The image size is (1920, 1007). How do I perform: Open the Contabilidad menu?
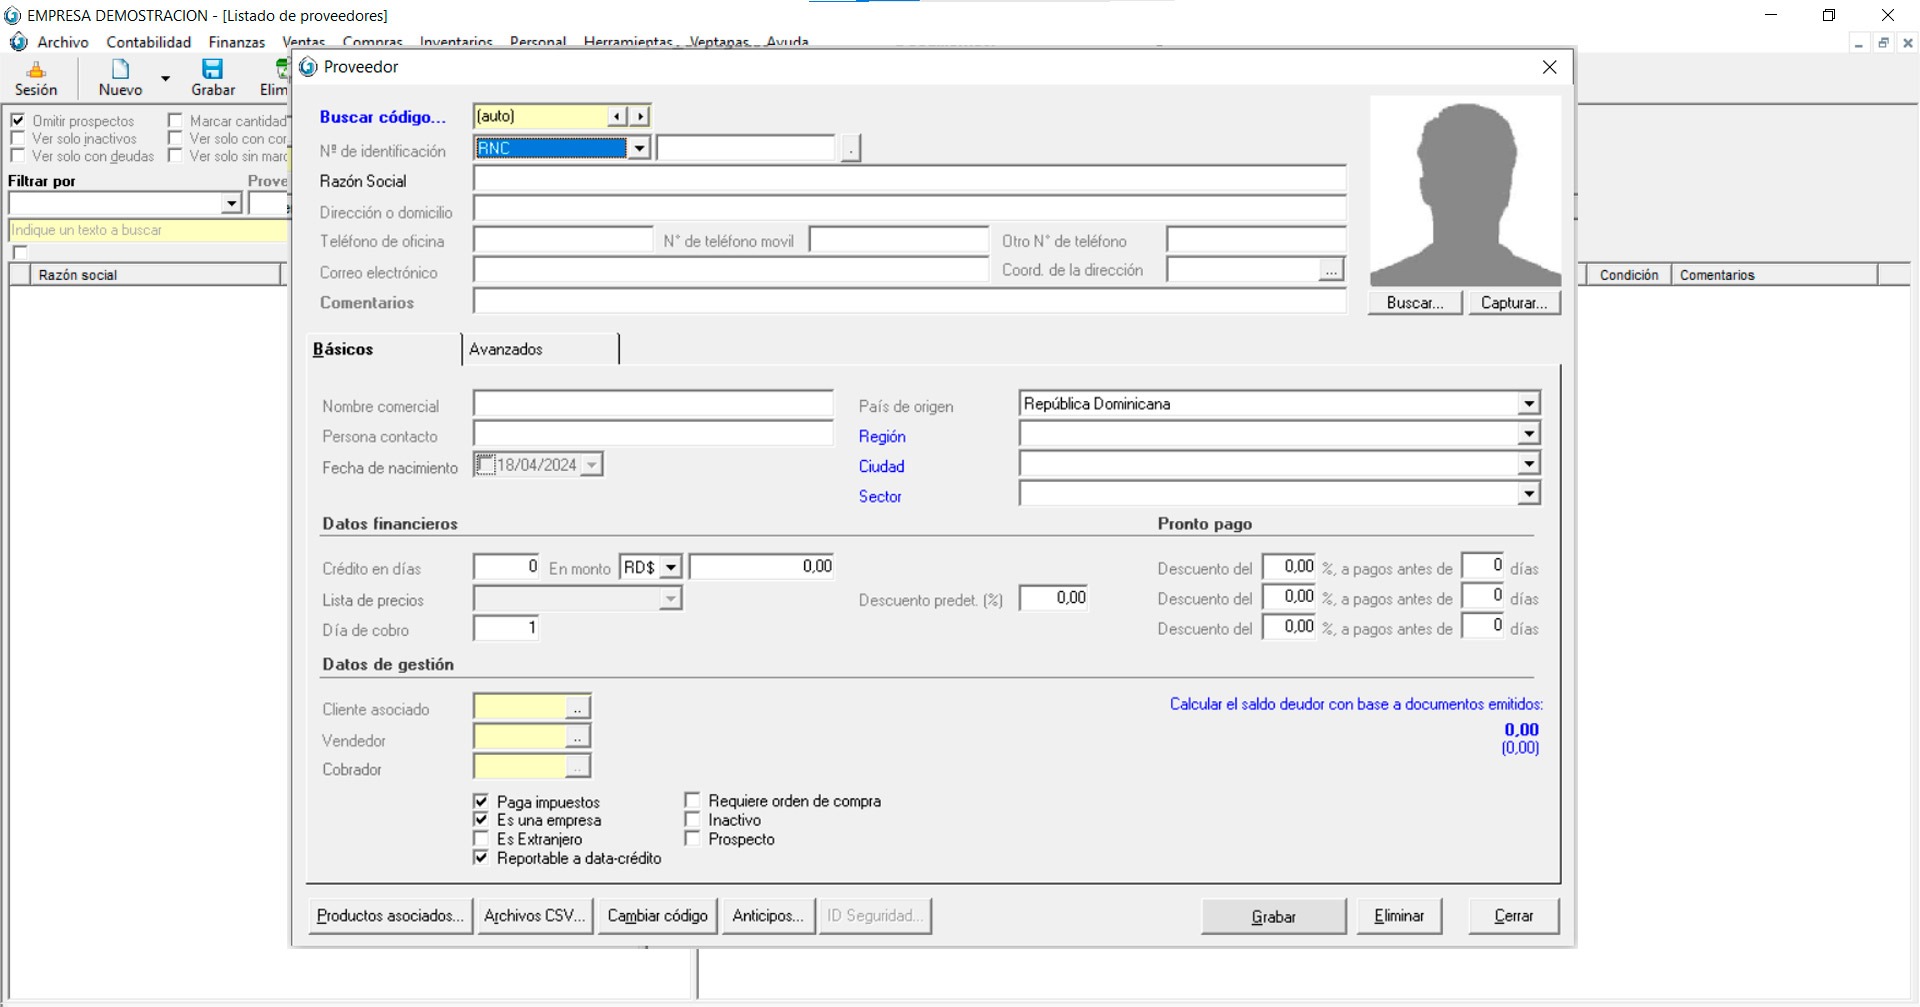click(x=148, y=42)
